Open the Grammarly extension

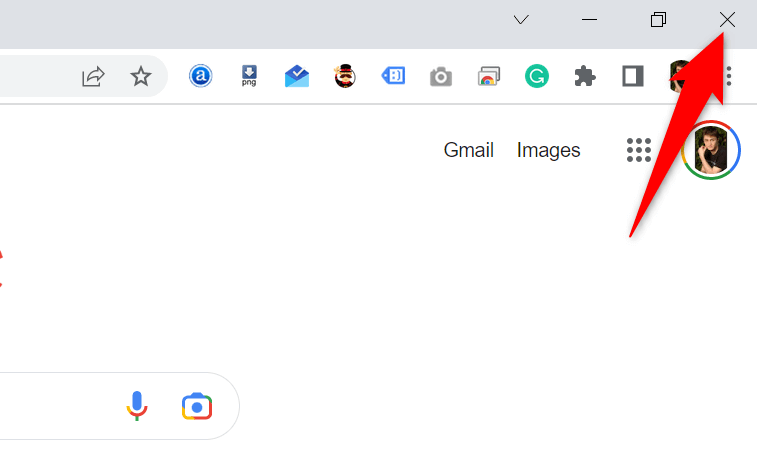[x=537, y=77]
